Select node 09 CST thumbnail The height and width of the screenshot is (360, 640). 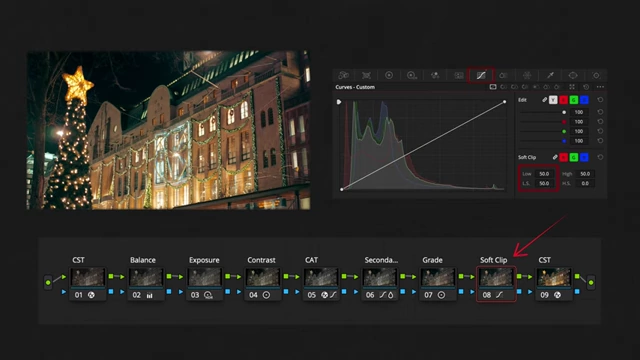click(x=554, y=277)
